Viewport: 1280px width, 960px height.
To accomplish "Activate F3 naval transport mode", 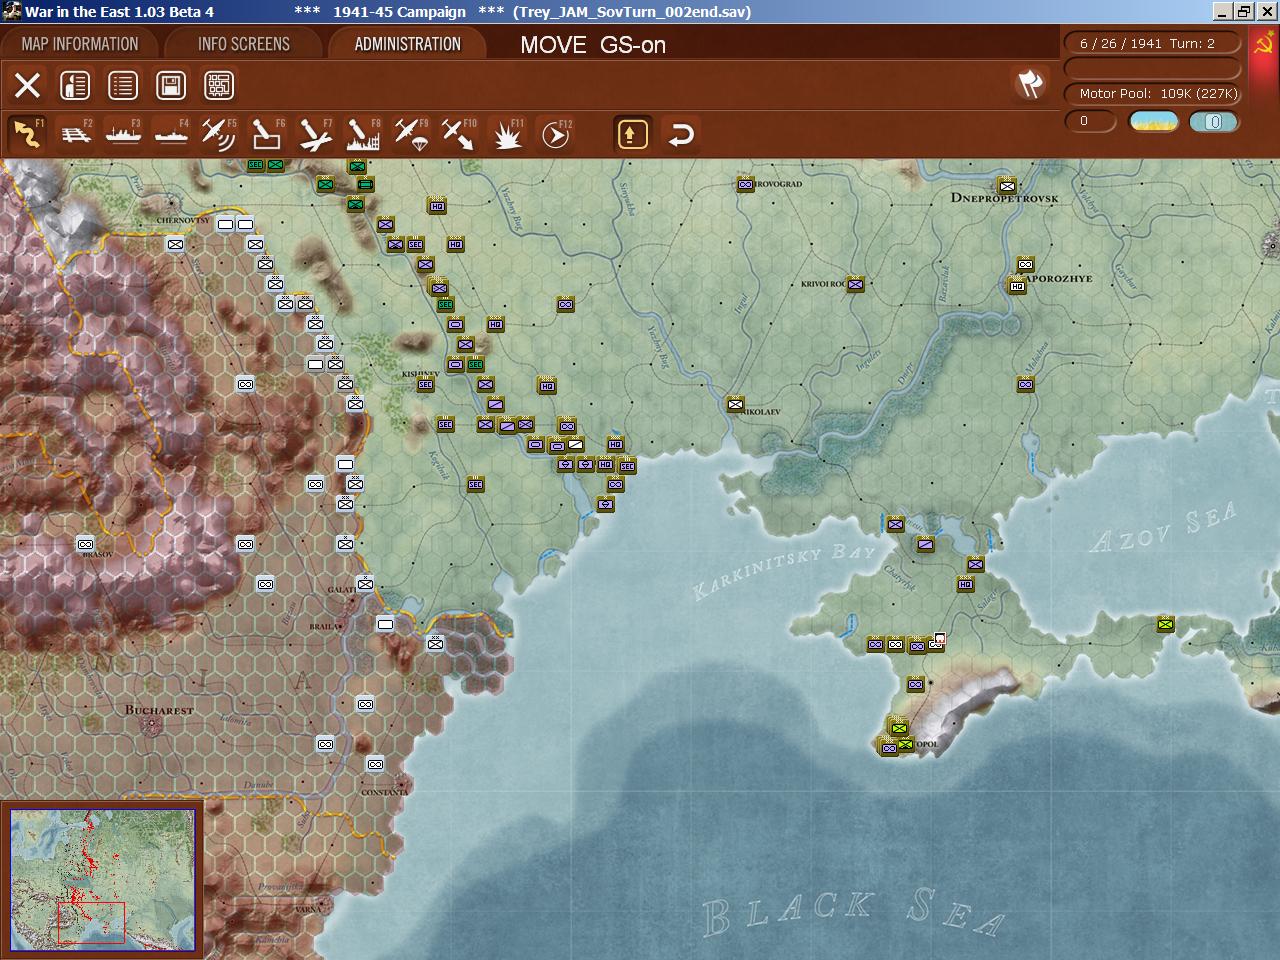I will point(123,134).
